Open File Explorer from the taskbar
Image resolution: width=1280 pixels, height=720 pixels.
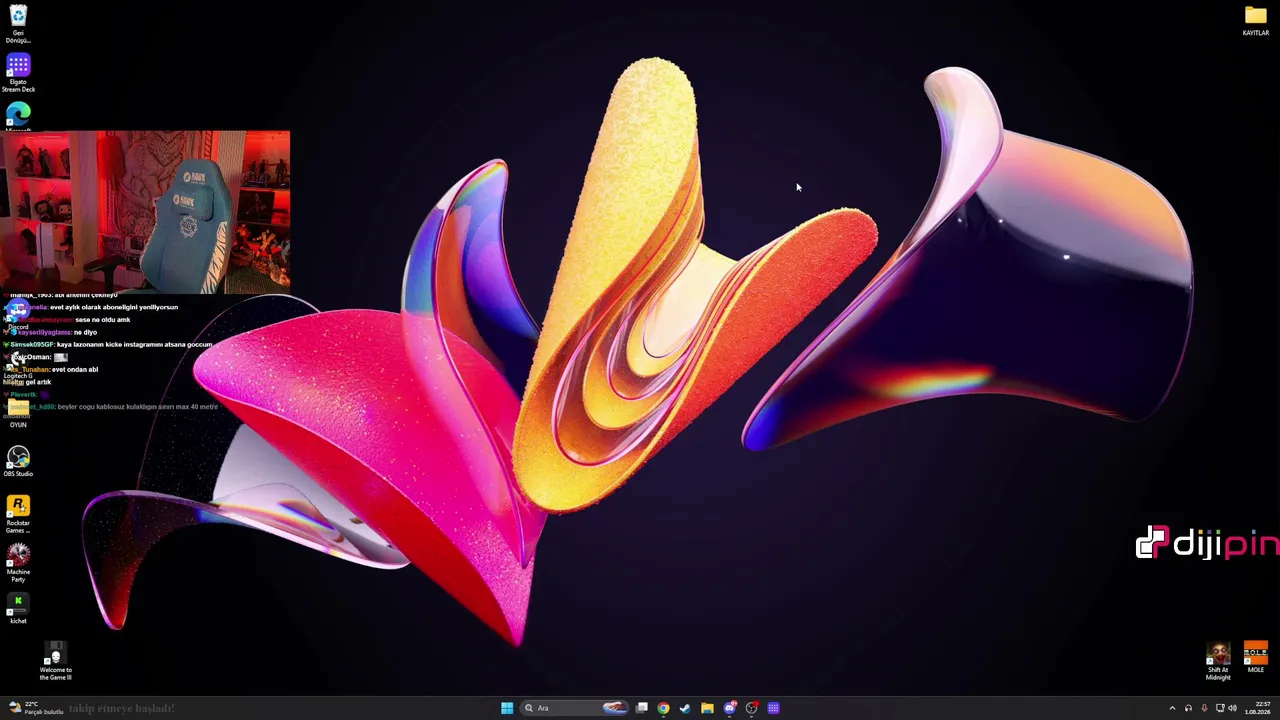tap(707, 708)
